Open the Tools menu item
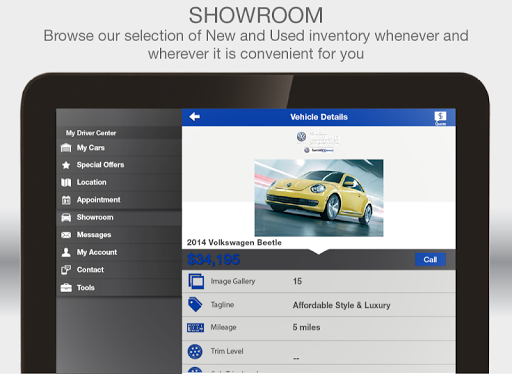Viewport: 512px width, 374px height. (x=119, y=287)
